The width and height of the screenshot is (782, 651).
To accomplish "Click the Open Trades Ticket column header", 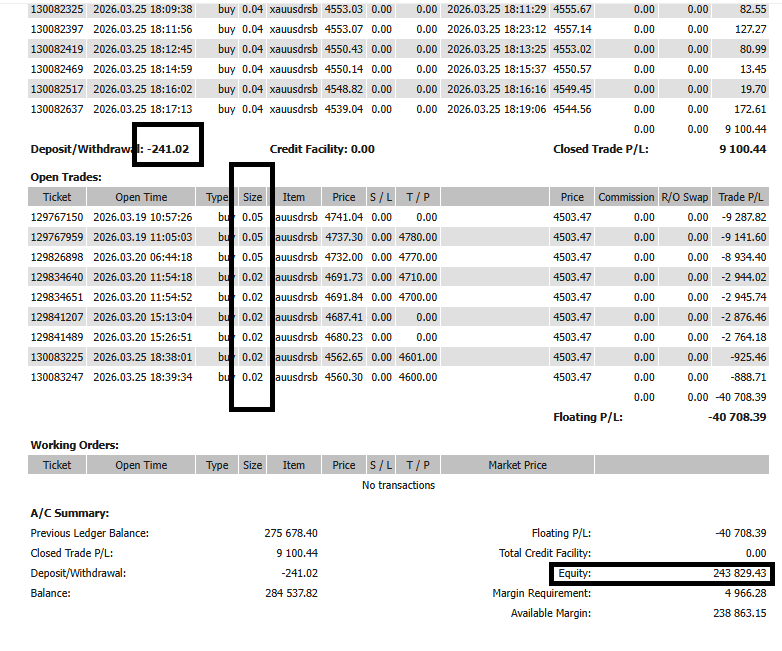I will [57, 197].
